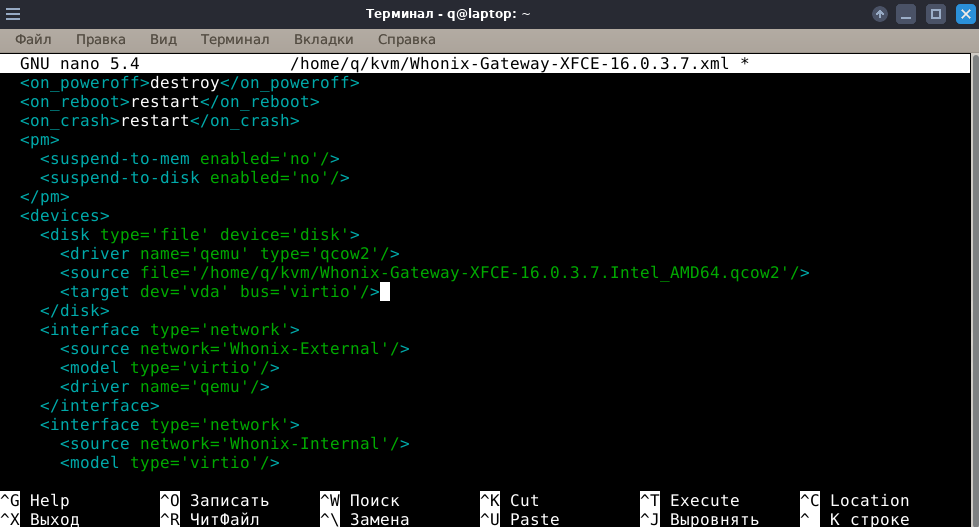Image resolution: width=979 pixels, height=527 pixels.
Task: Minimize the terminal window
Action: 907,14
